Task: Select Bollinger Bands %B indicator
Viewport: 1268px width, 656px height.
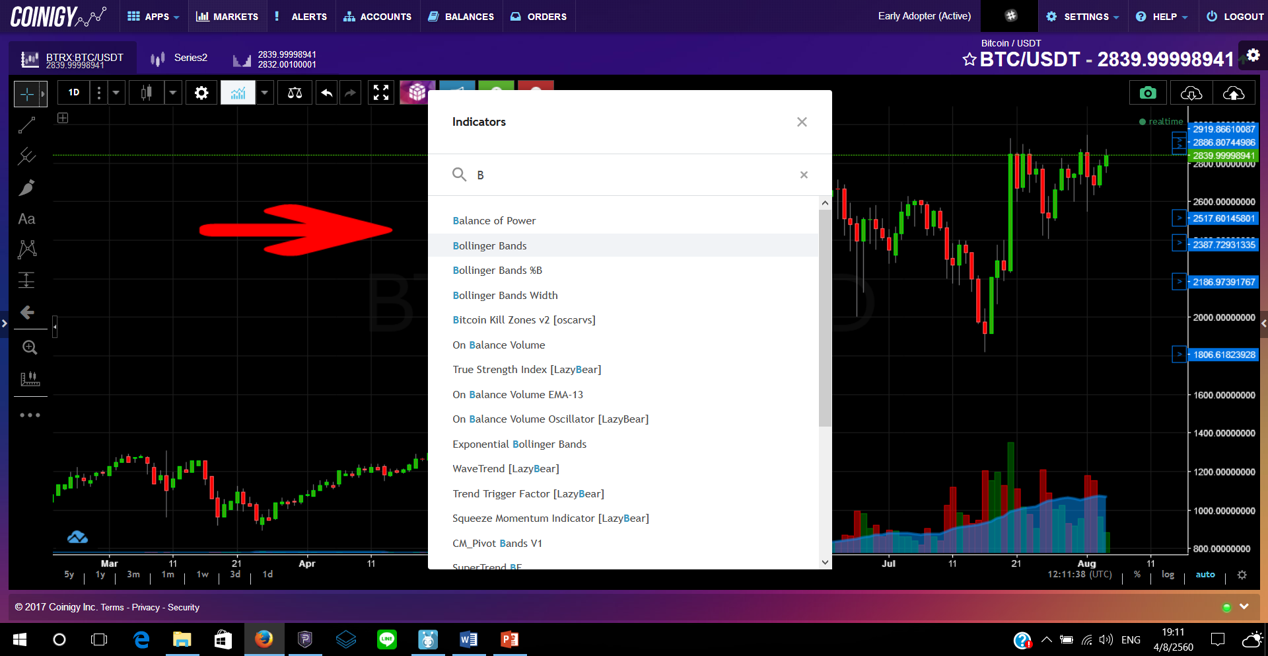Action: (x=623, y=270)
